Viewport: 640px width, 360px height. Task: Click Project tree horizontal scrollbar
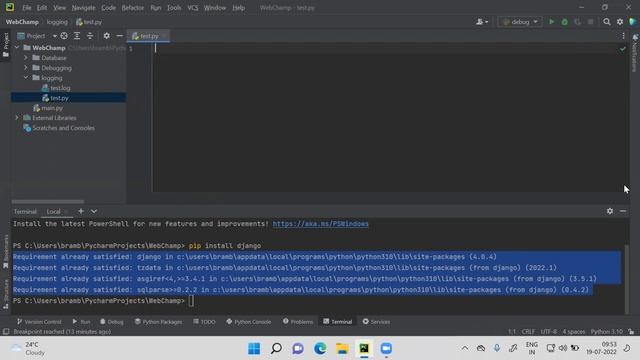click(x=48, y=202)
